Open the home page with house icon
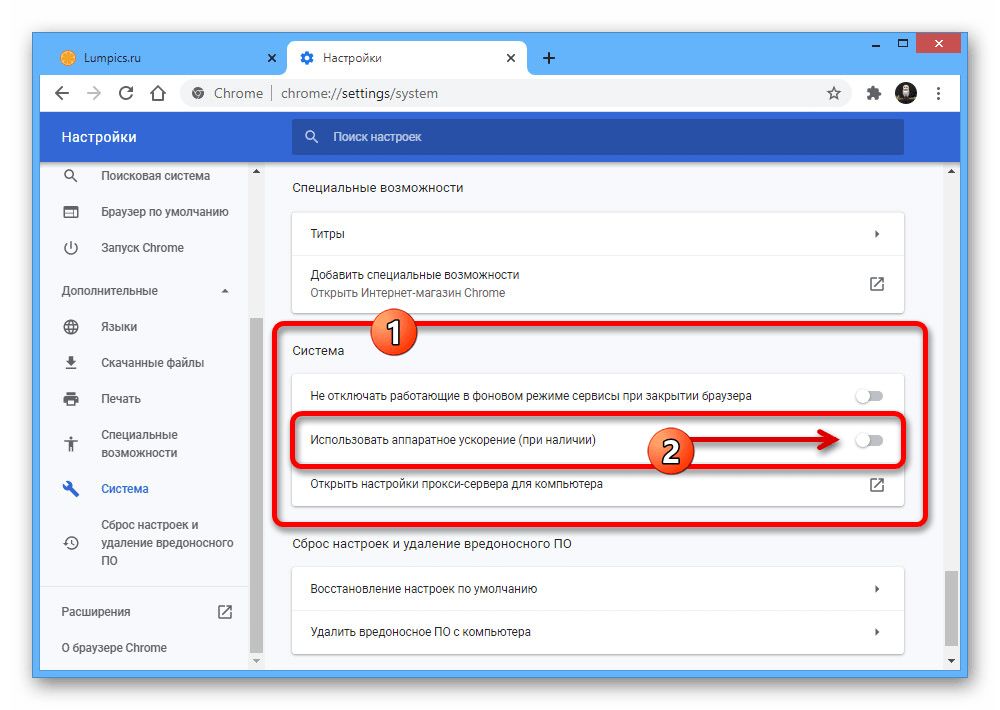This screenshot has width=1000, height=710. click(x=158, y=93)
